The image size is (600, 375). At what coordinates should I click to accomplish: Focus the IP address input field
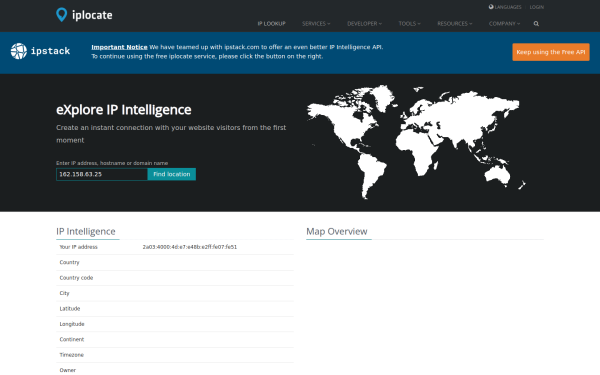coord(102,174)
